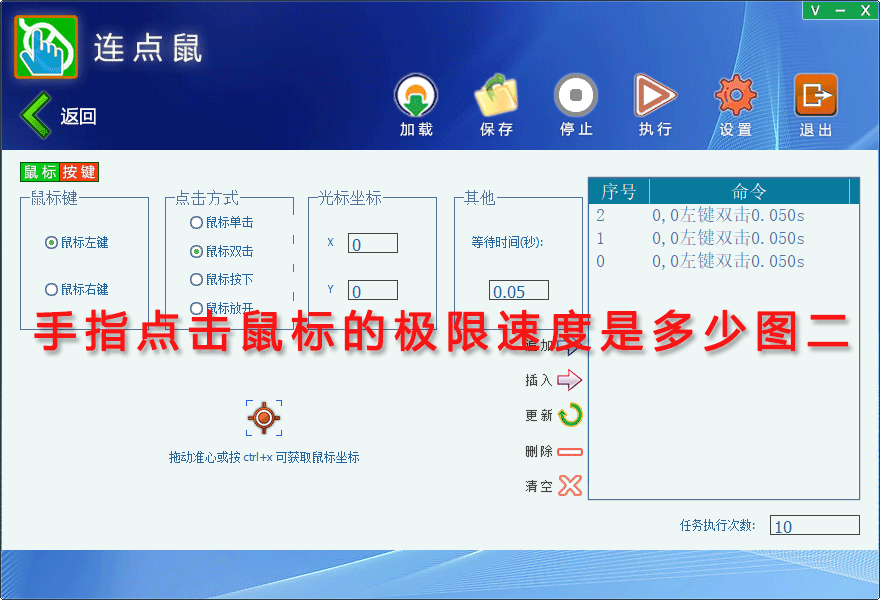
Task: Click the X coordinate input field
Action: [373, 243]
